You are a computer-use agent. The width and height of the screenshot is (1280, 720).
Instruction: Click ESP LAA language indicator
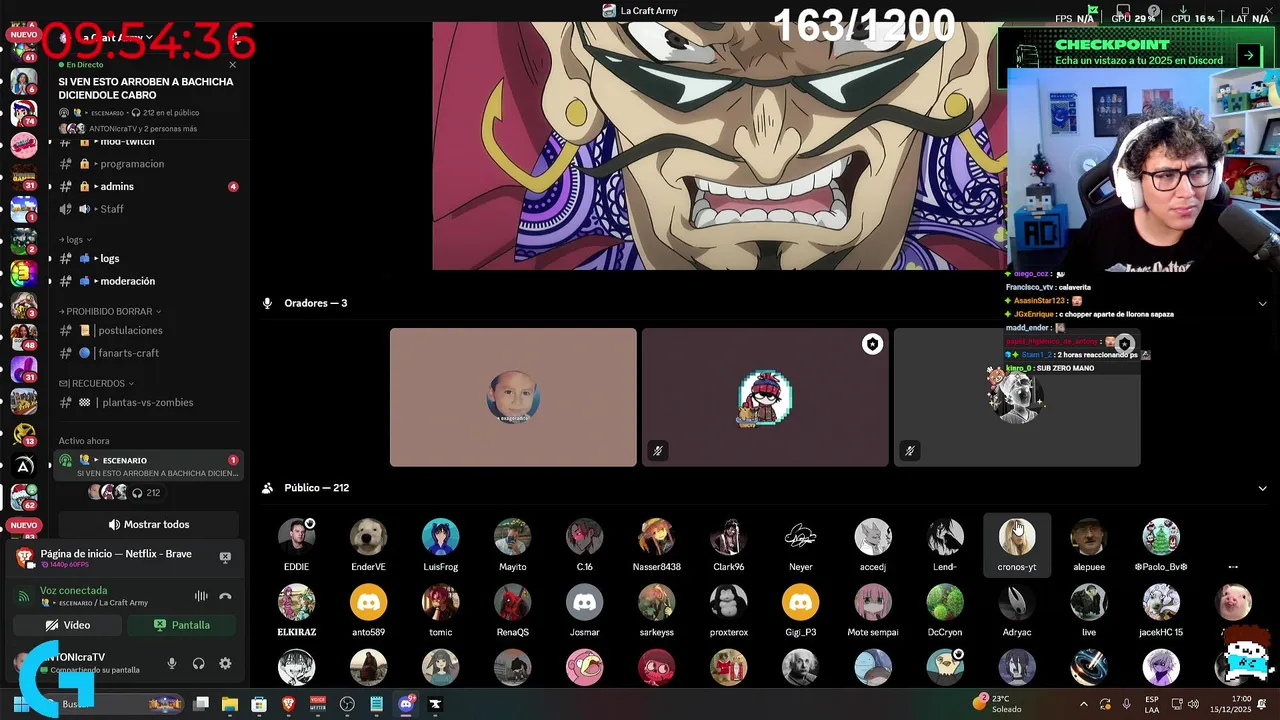(1152, 704)
